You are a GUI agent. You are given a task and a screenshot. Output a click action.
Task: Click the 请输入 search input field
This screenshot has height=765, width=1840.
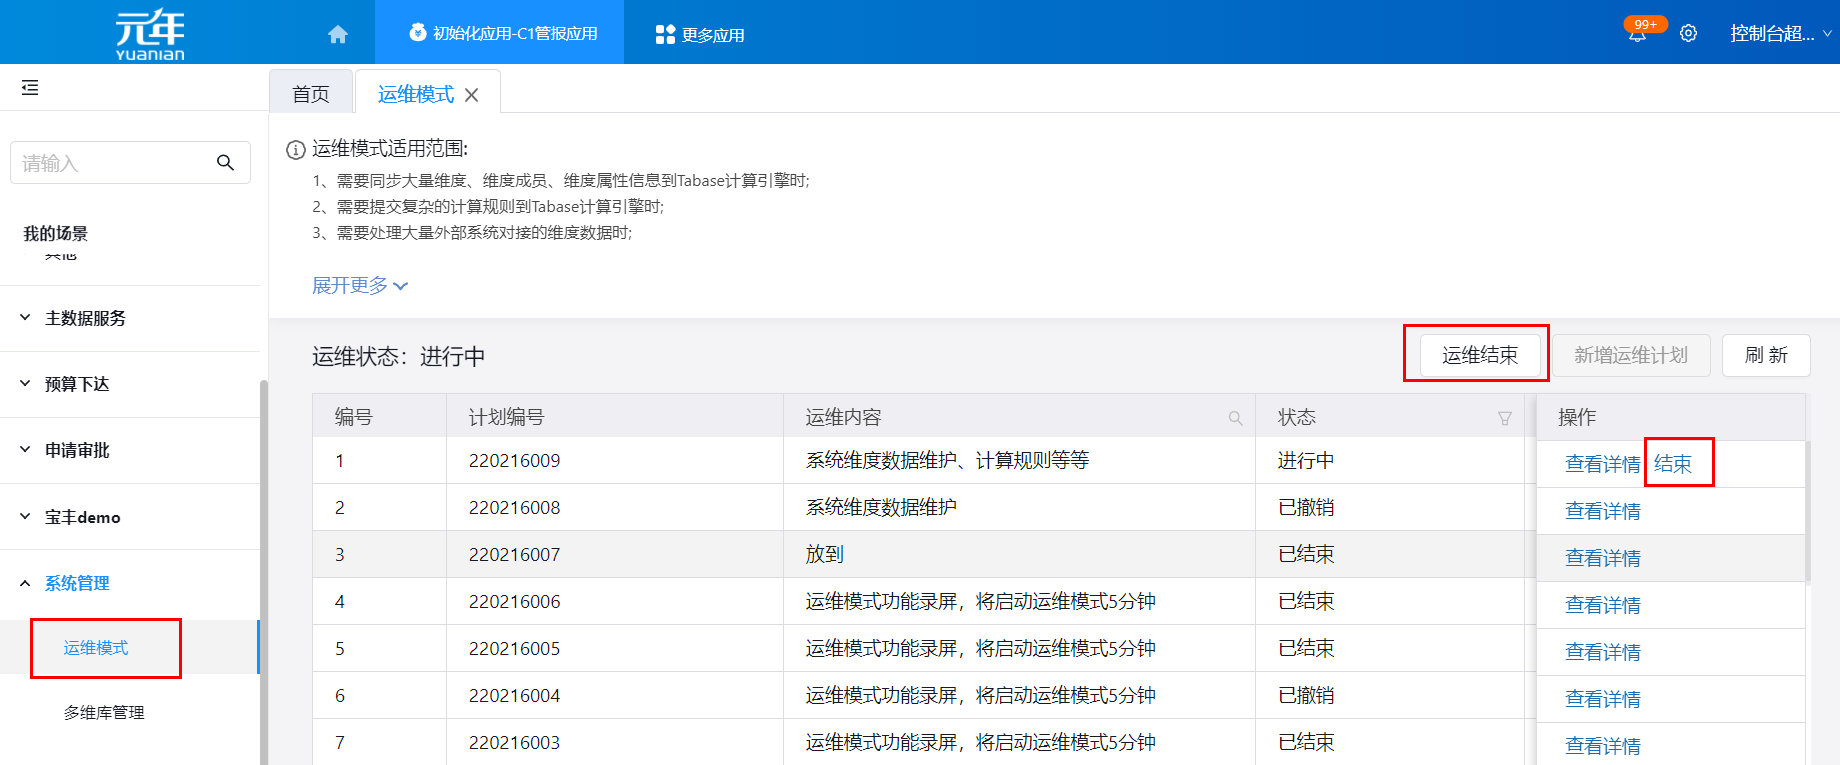tap(110, 163)
